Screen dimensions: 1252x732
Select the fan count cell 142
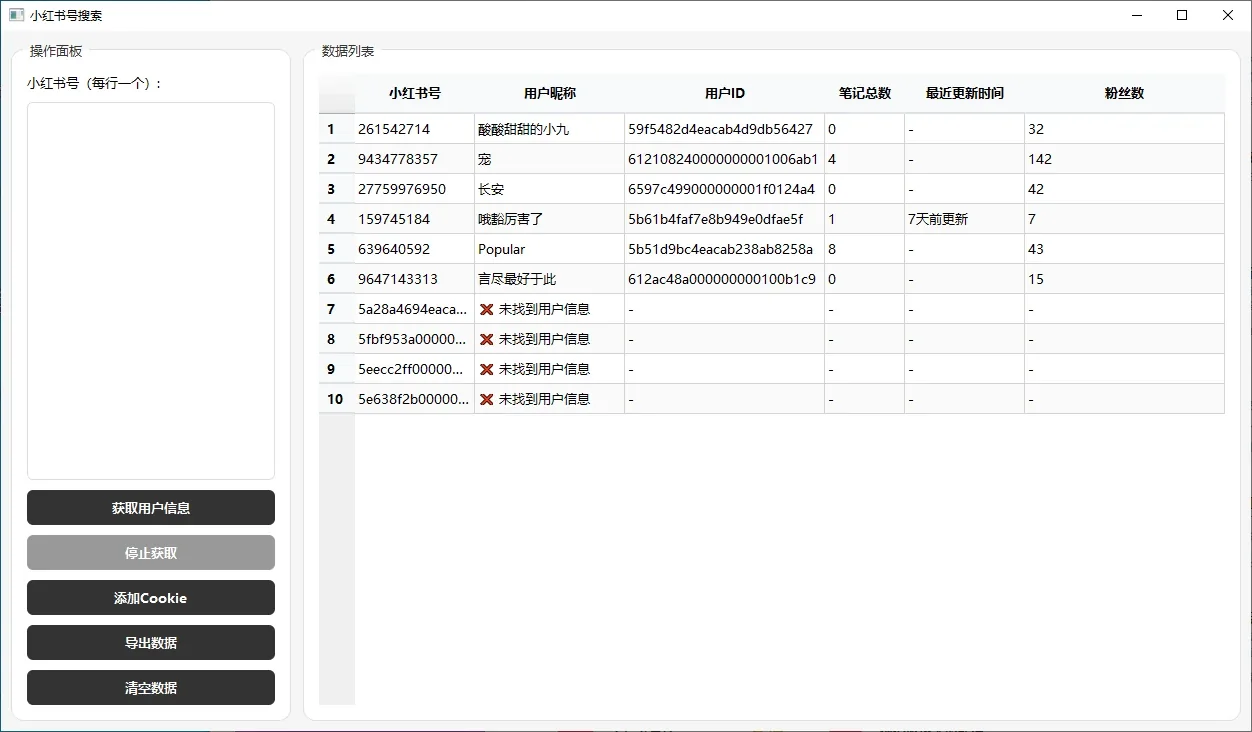[x=1125, y=159]
